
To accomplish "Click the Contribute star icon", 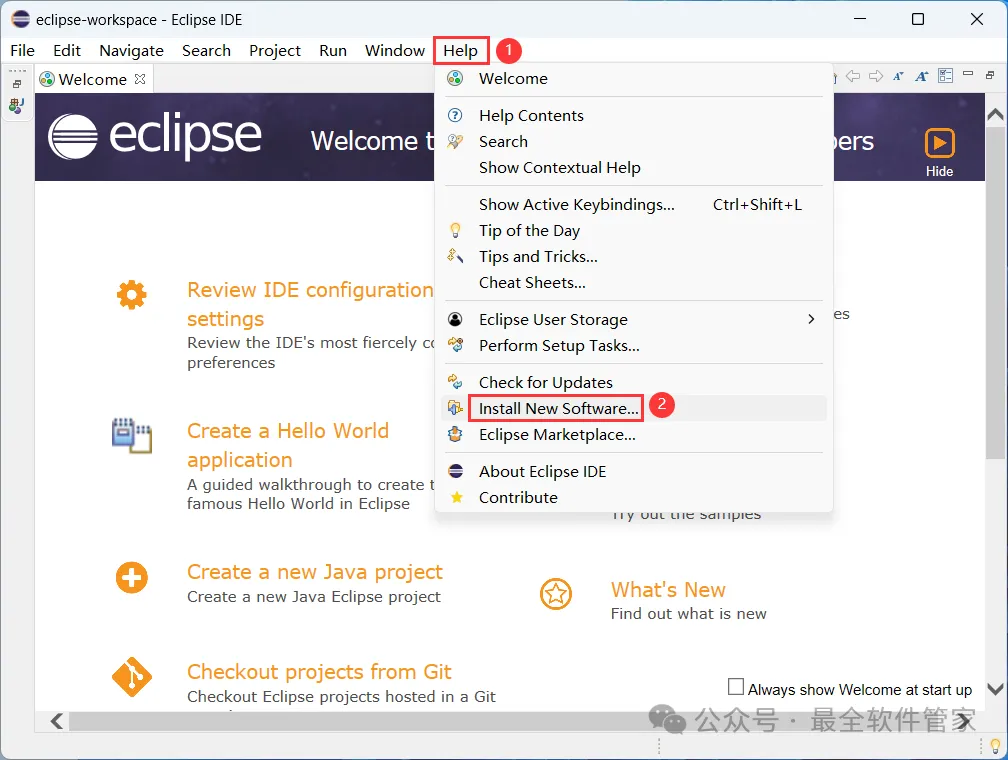I will pyautogui.click(x=456, y=497).
